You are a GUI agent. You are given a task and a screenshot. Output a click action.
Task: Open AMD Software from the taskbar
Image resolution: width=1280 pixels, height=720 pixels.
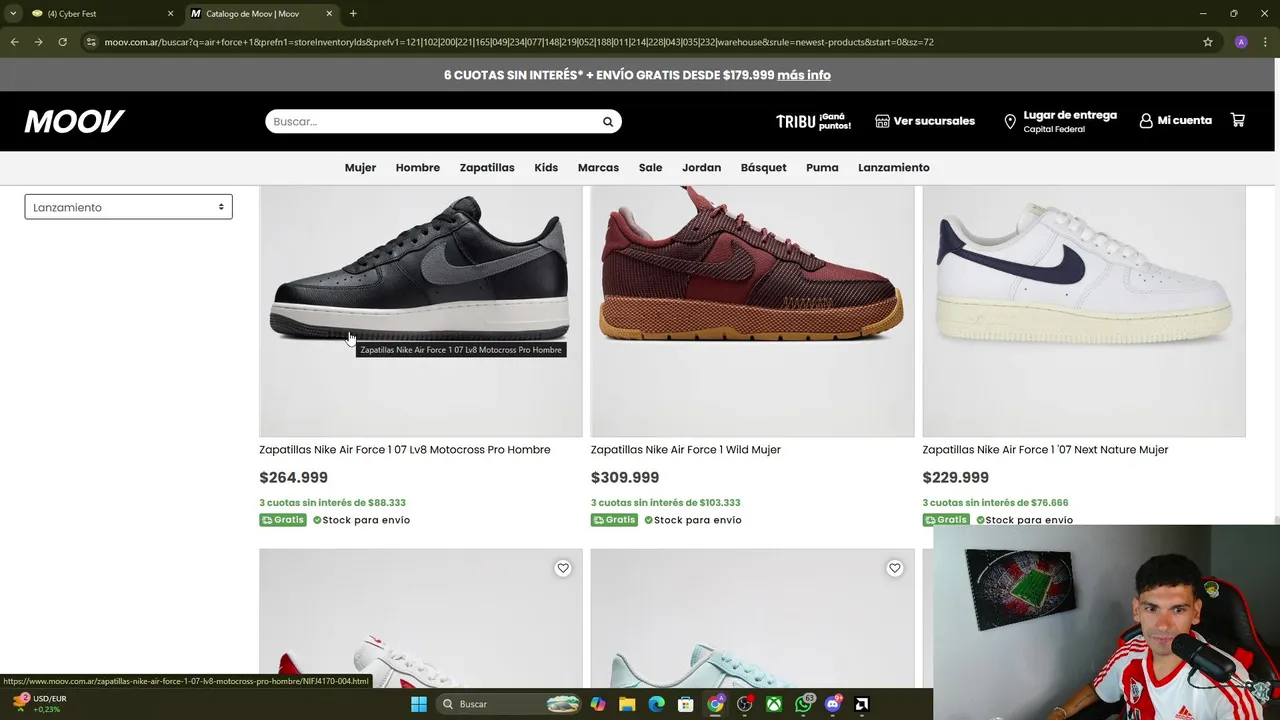(862, 704)
